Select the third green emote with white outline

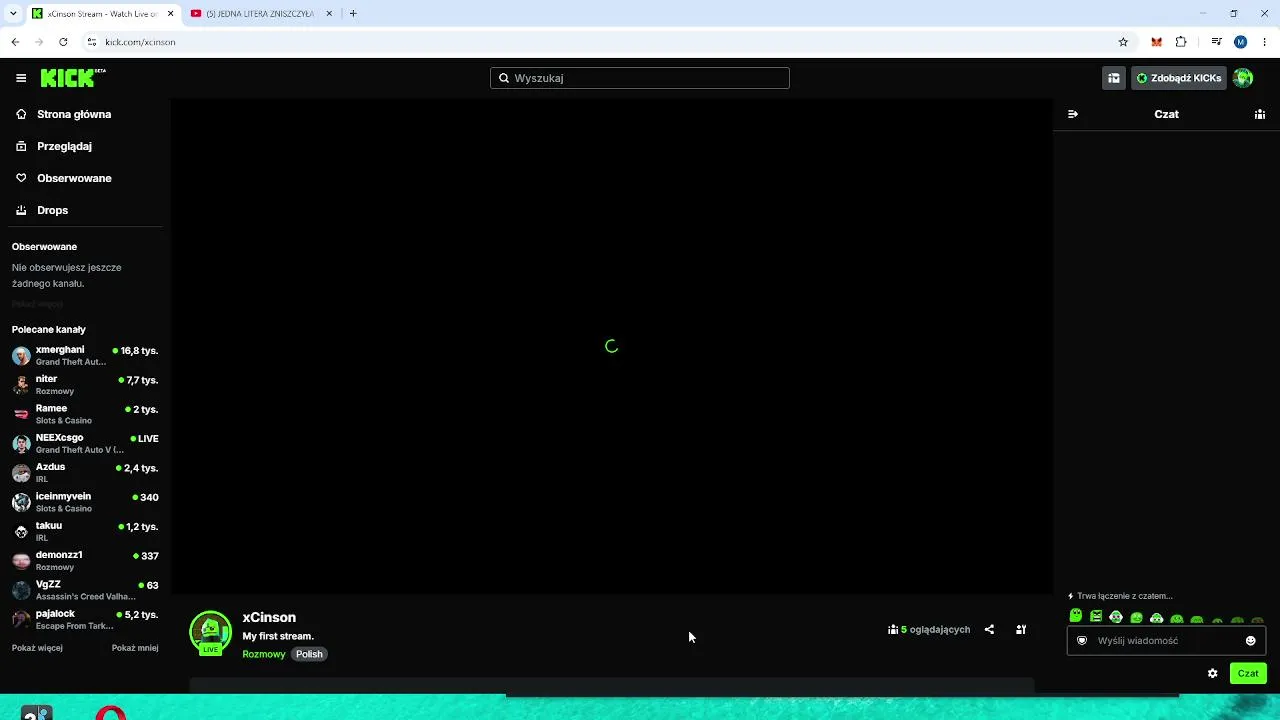point(1116,617)
